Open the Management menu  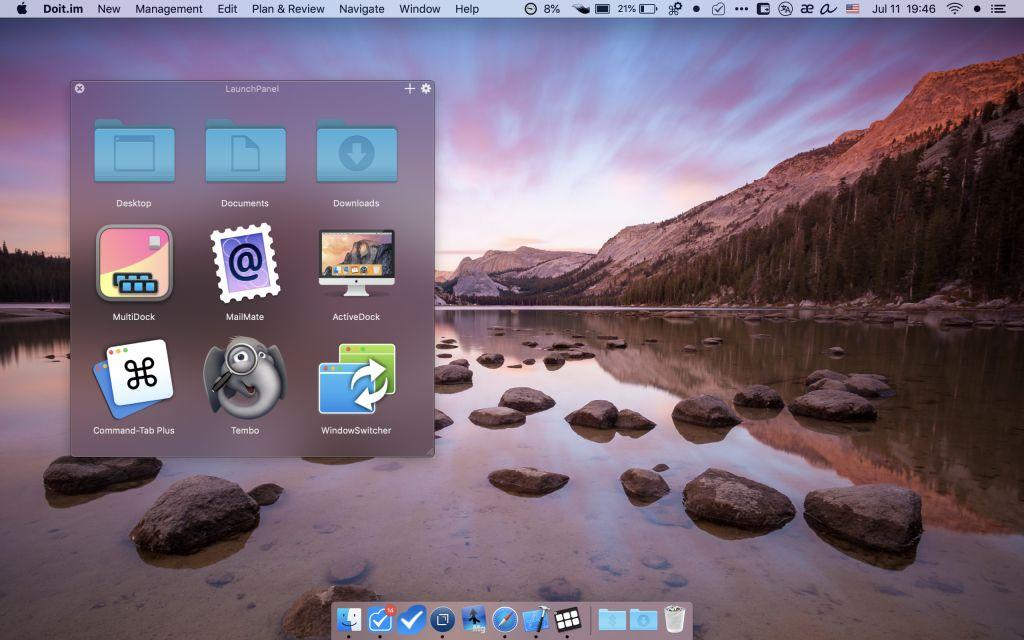point(168,9)
